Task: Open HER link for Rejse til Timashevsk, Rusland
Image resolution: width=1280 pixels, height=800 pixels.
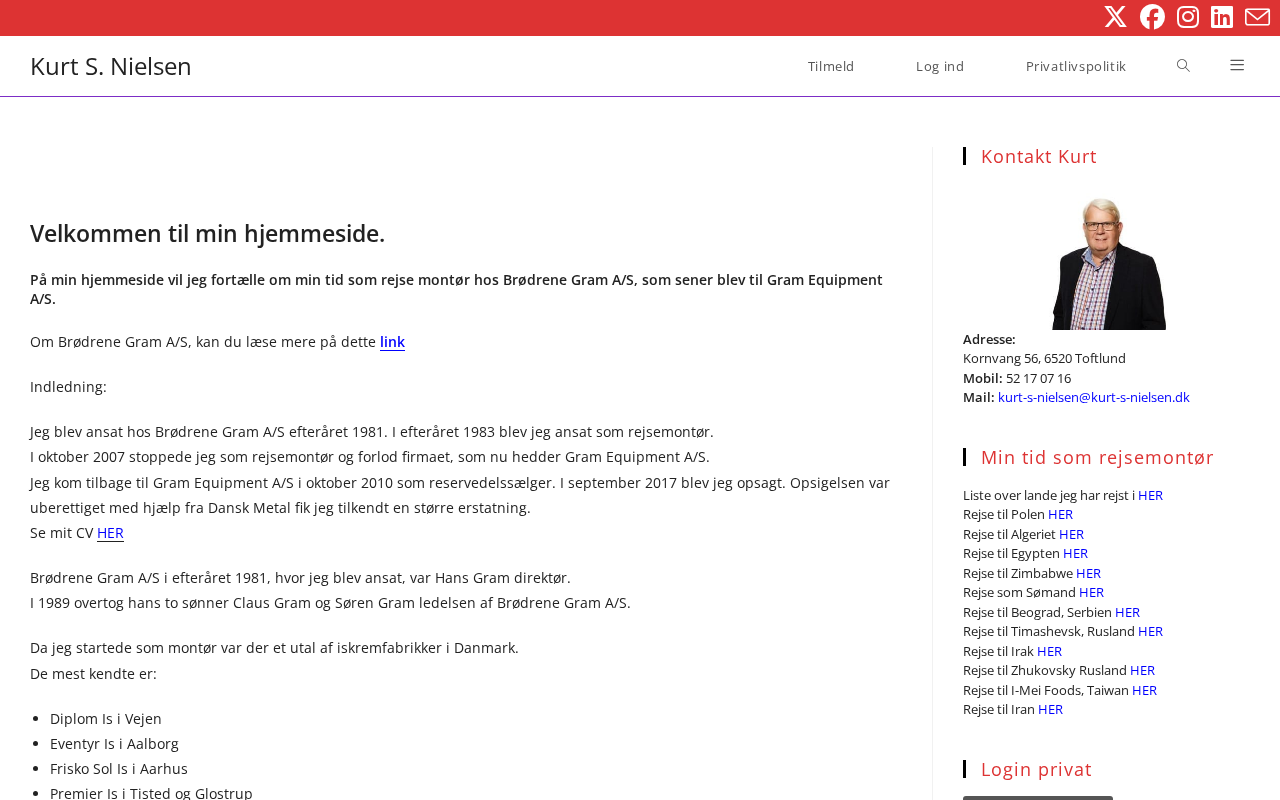Action: (x=1150, y=631)
